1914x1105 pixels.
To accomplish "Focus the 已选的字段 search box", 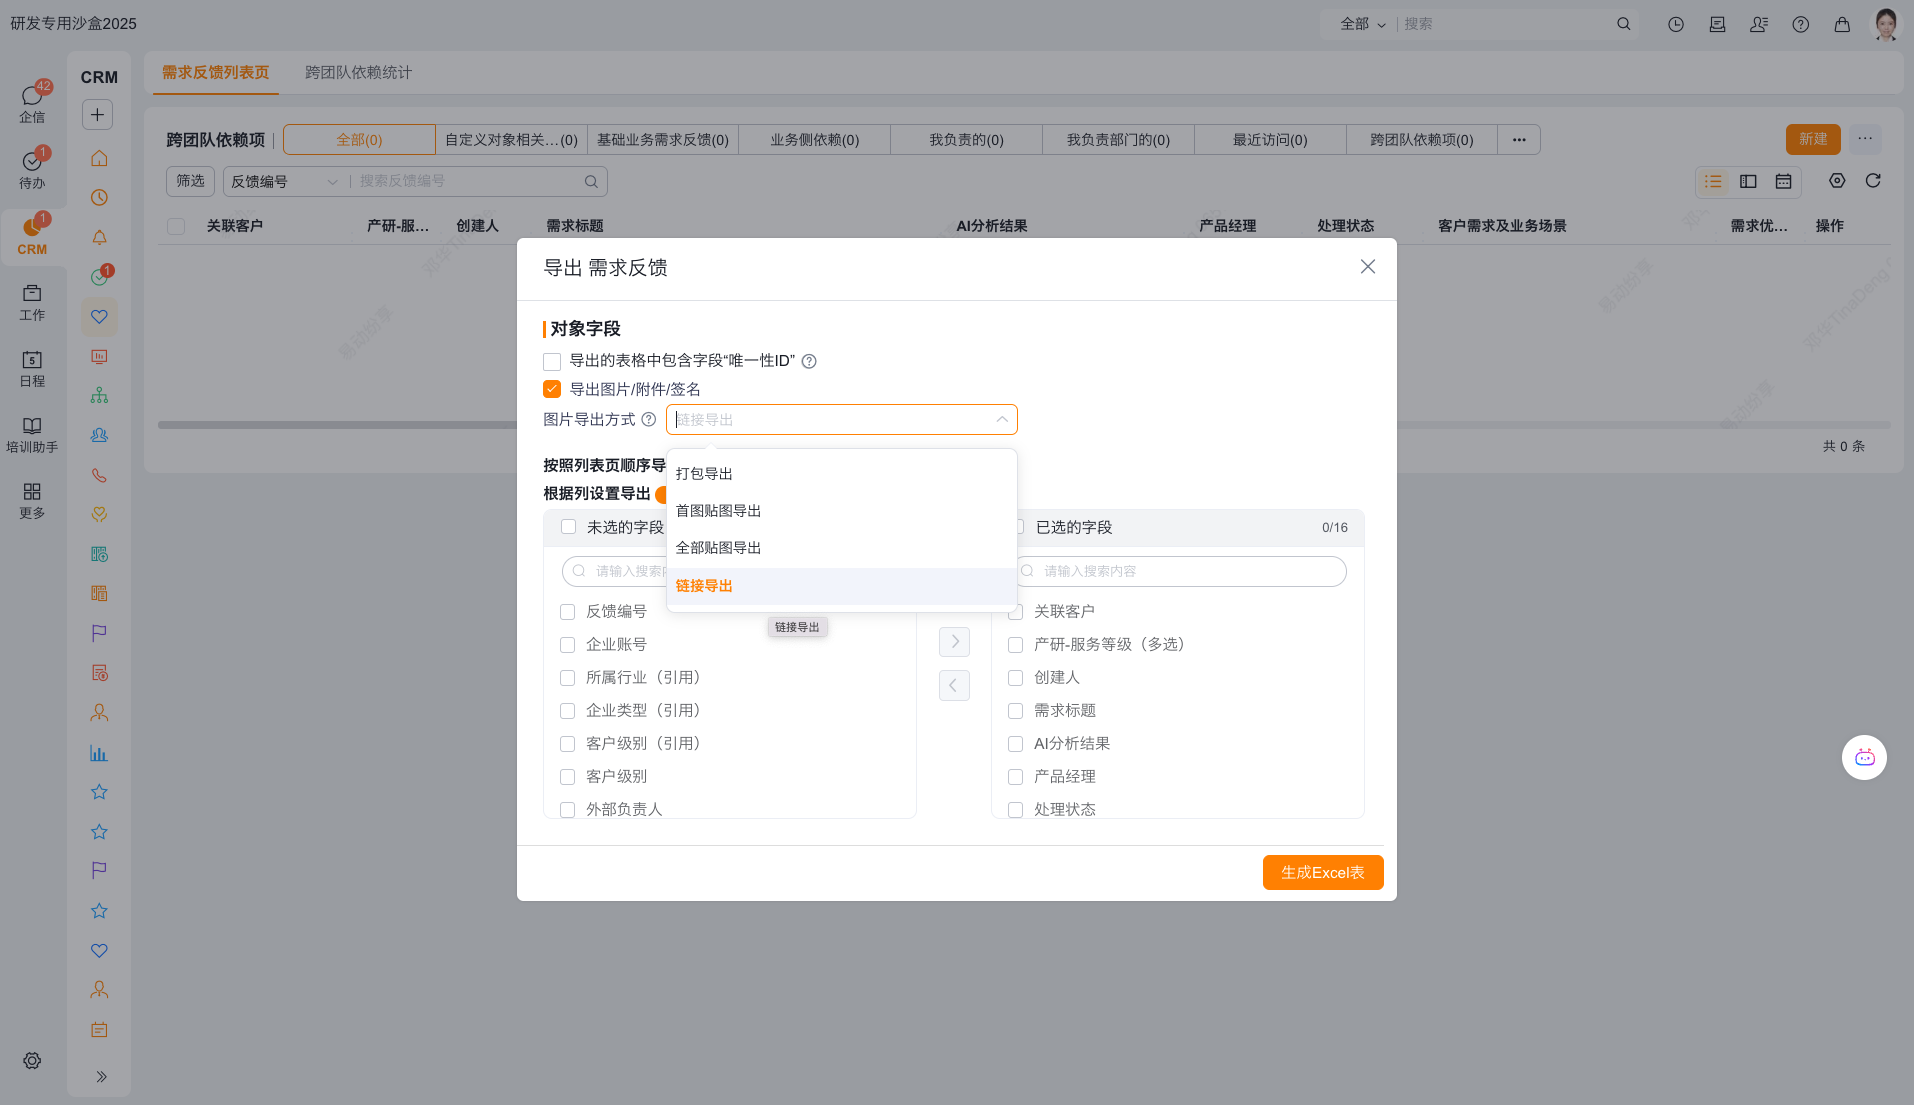I will click(1180, 571).
